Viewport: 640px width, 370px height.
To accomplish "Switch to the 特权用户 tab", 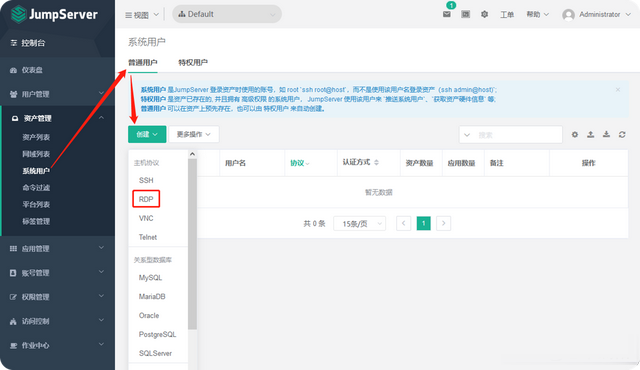I will point(193,62).
